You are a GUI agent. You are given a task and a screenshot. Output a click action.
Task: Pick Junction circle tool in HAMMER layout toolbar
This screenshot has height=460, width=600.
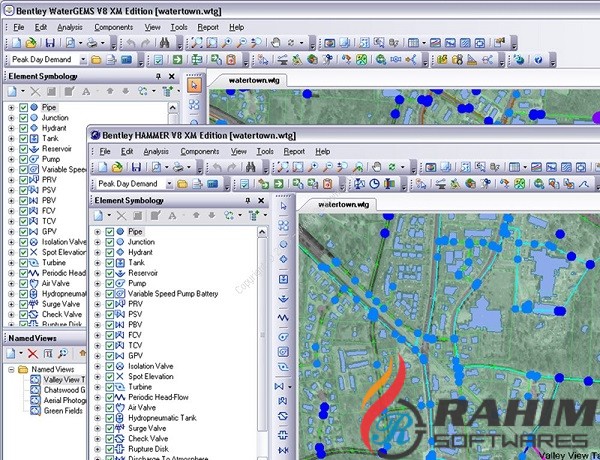point(284,244)
